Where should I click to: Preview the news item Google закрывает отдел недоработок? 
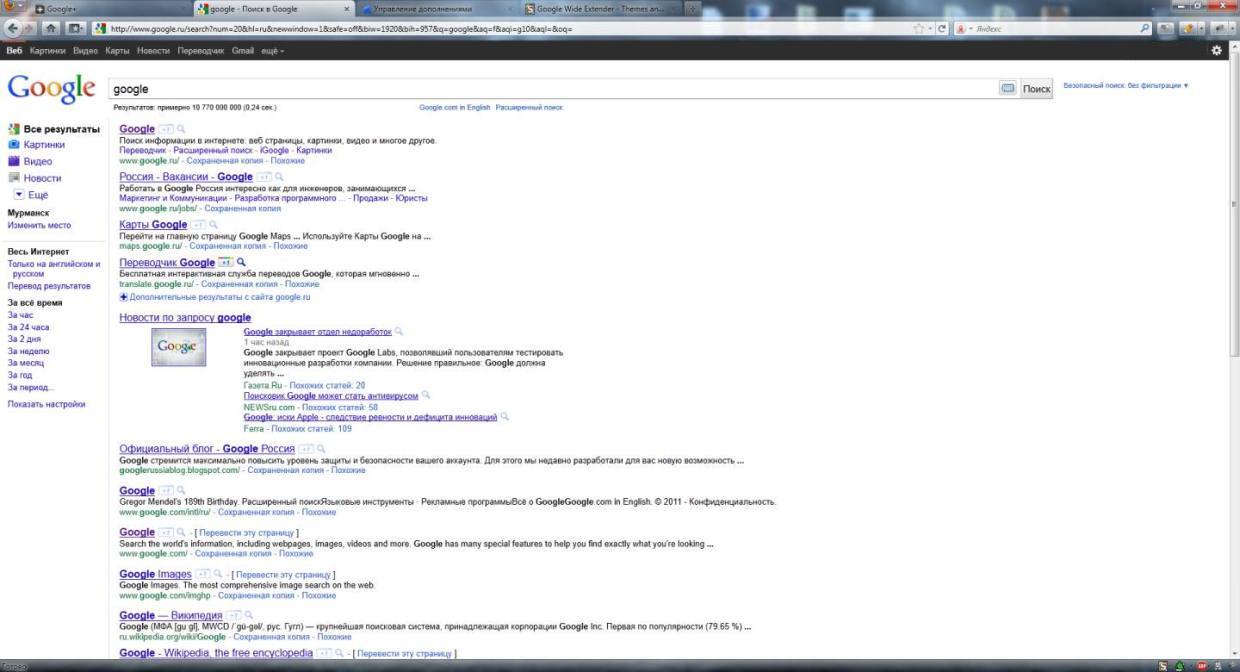point(399,331)
